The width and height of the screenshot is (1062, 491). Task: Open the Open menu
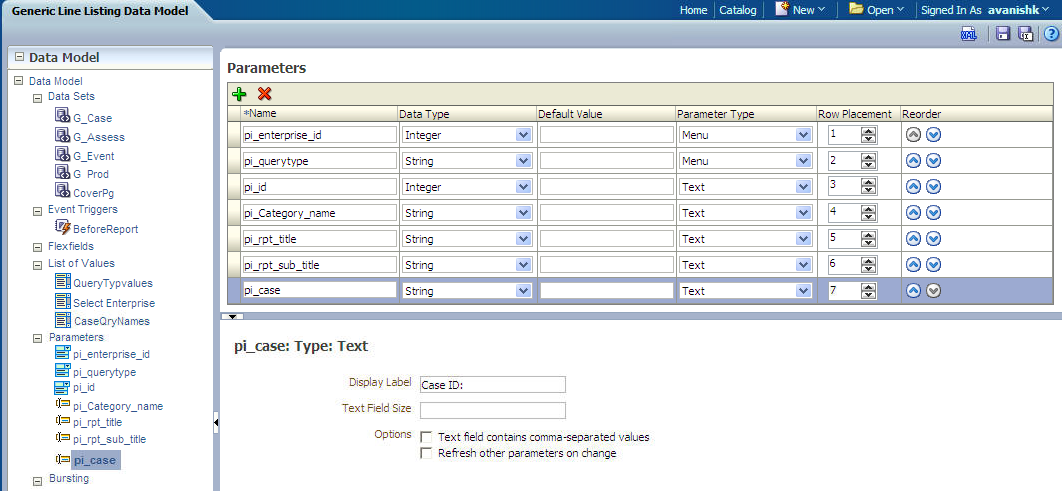click(x=885, y=10)
